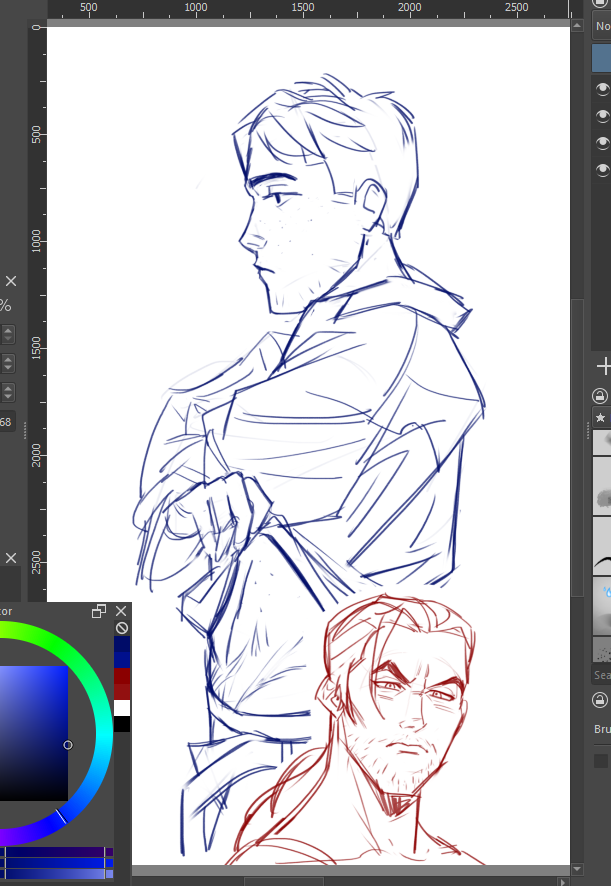611x886 pixels.
Task: Click the canvas vertical scrollbar thumb
Action: [577, 448]
